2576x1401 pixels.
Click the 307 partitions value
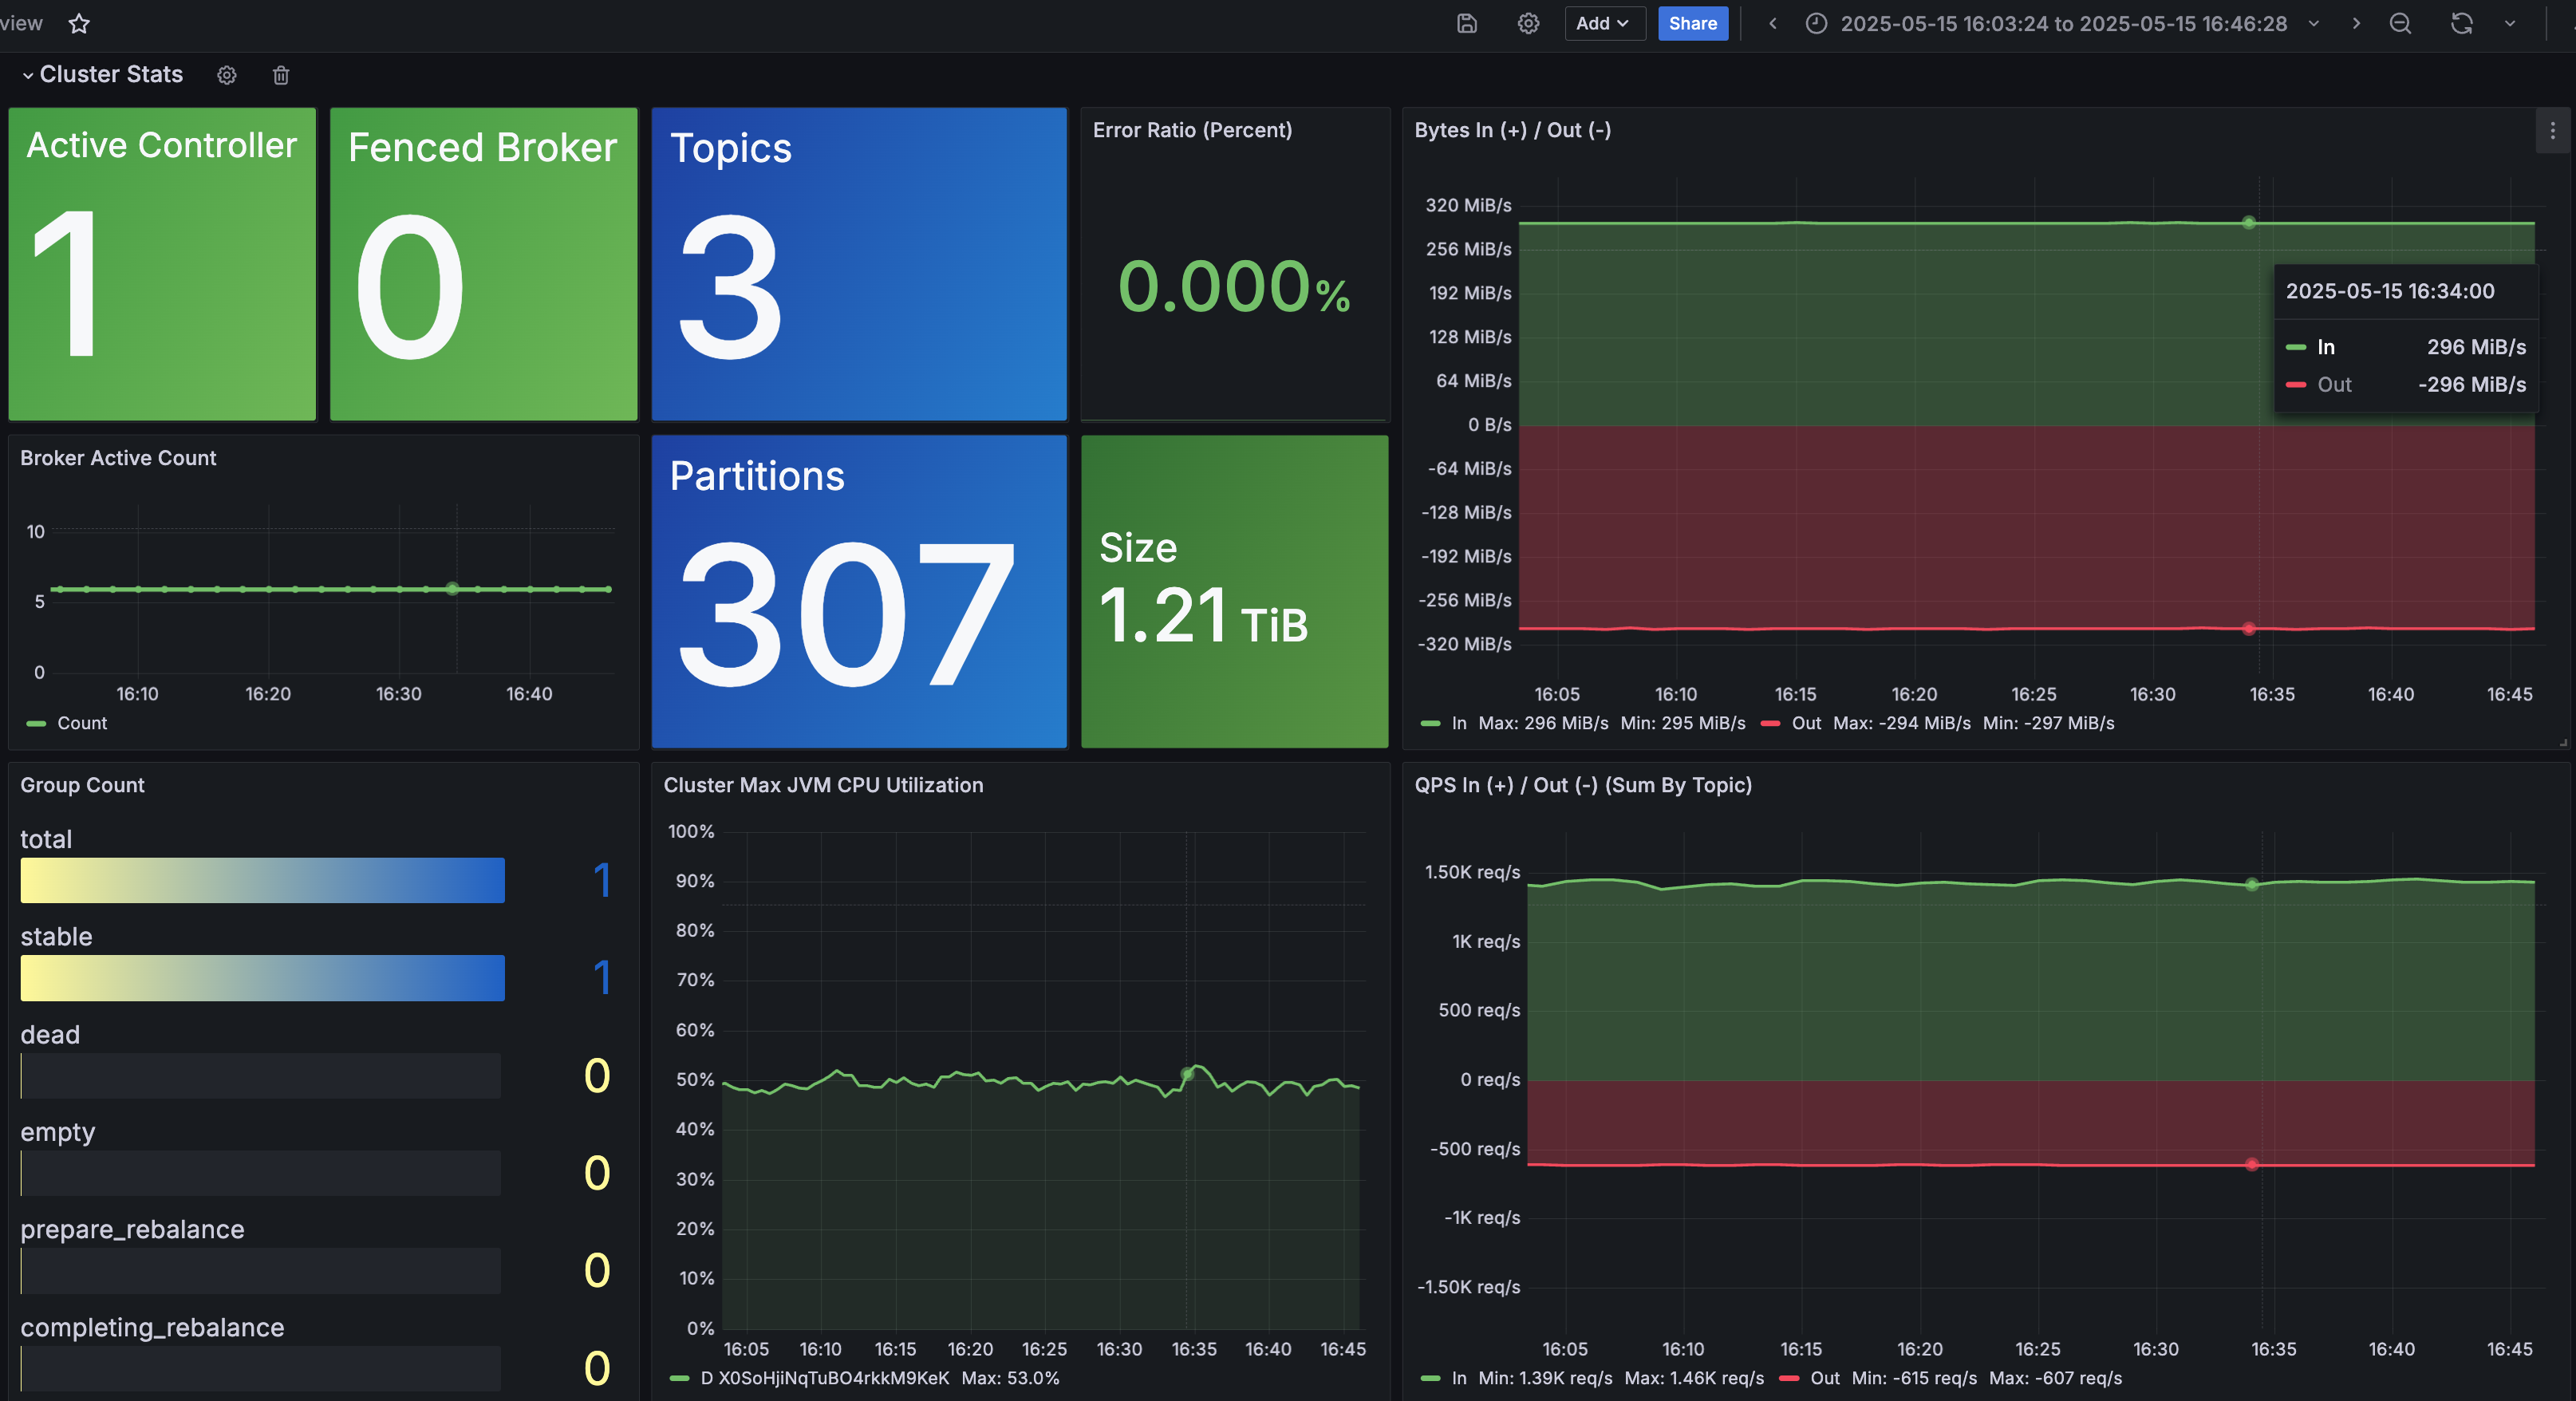tap(846, 614)
